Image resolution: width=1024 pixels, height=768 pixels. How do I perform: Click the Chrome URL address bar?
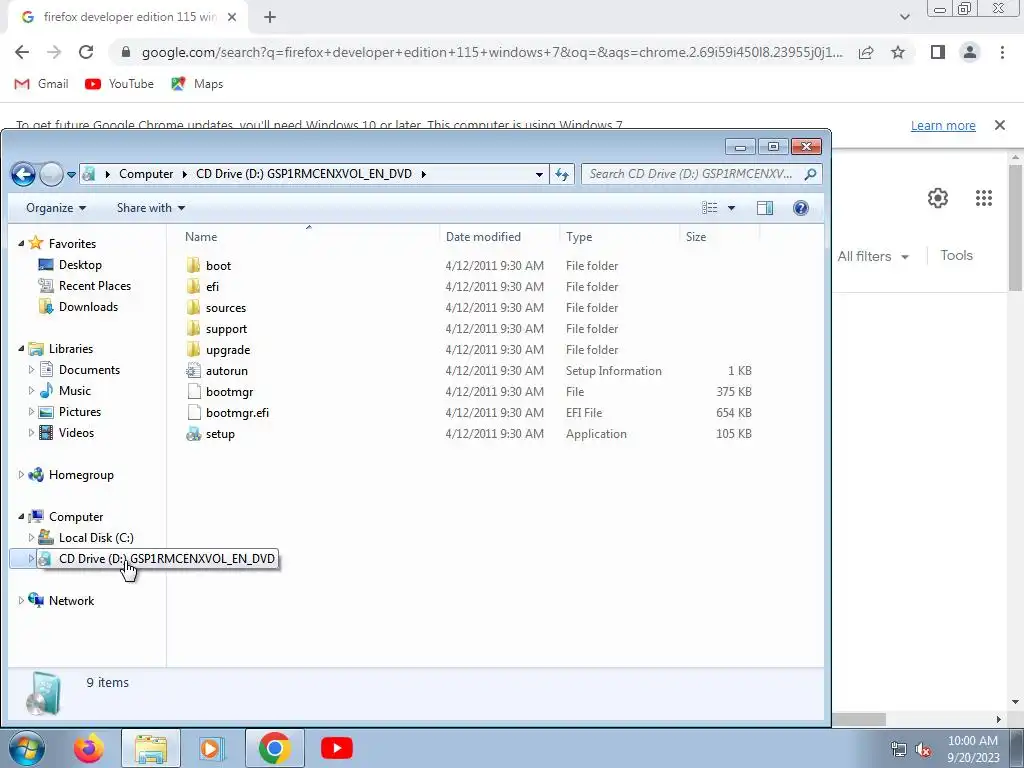click(x=491, y=52)
